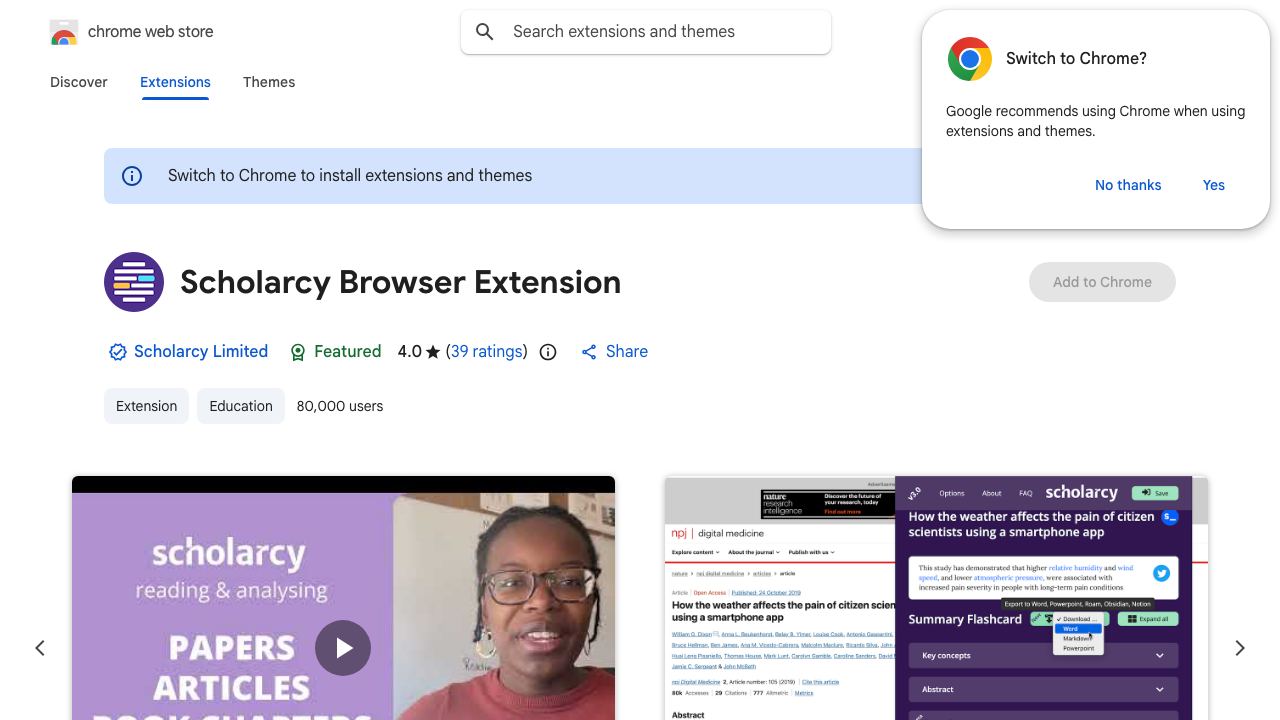The height and width of the screenshot is (720, 1280).
Task: Click the chrome web store title text
Action: pos(151,32)
